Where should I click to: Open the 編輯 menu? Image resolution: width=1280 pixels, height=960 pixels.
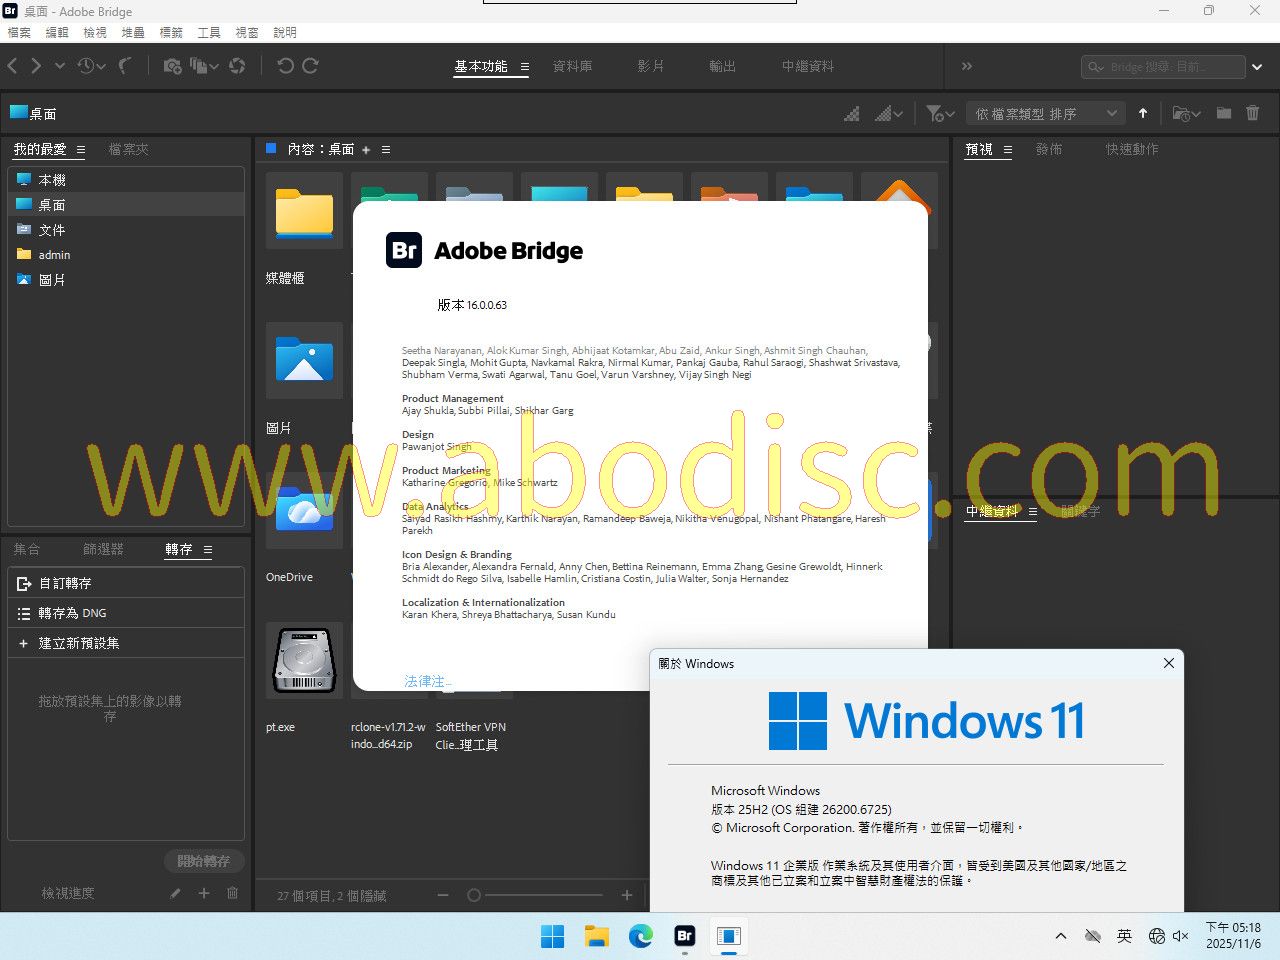pyautogui.click(x=57, y=32)
